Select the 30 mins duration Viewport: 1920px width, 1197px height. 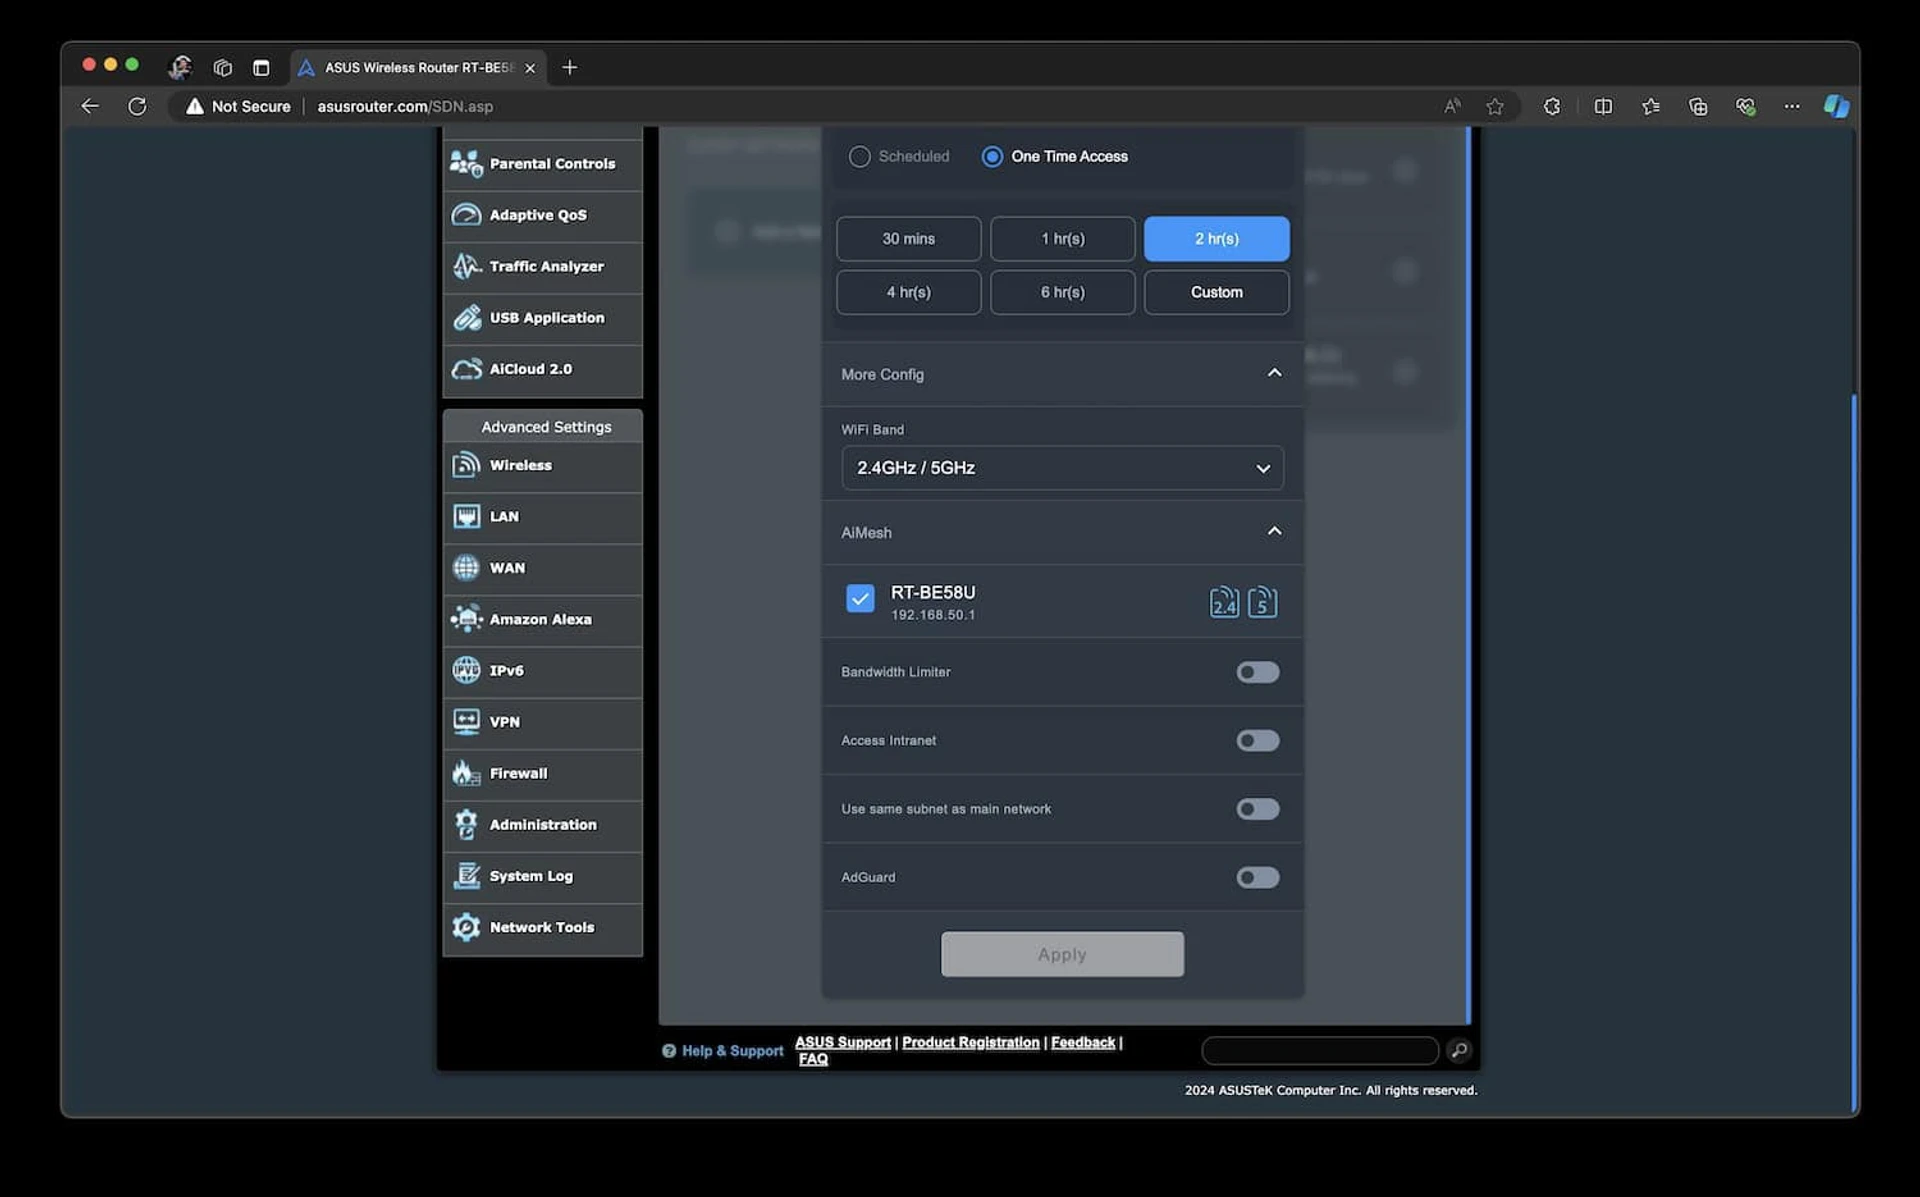pos(908,239)
